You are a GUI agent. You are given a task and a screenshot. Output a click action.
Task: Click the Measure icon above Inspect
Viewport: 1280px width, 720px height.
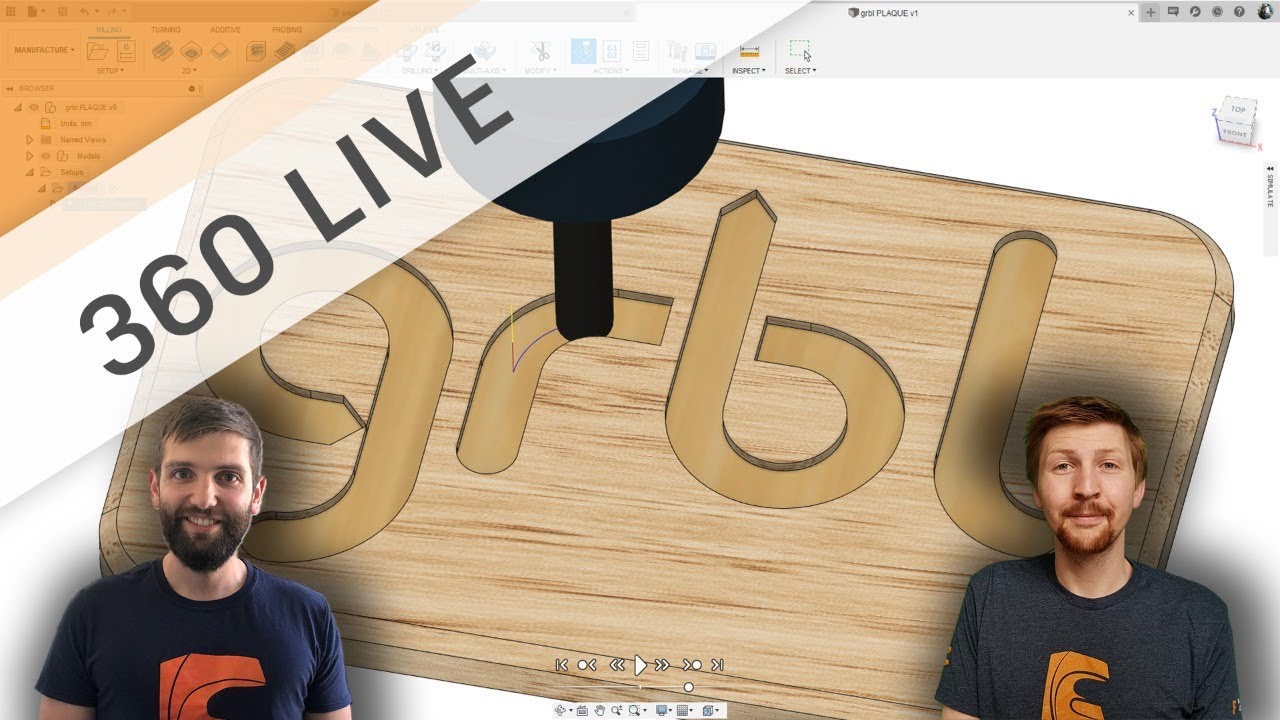point(749,51)
